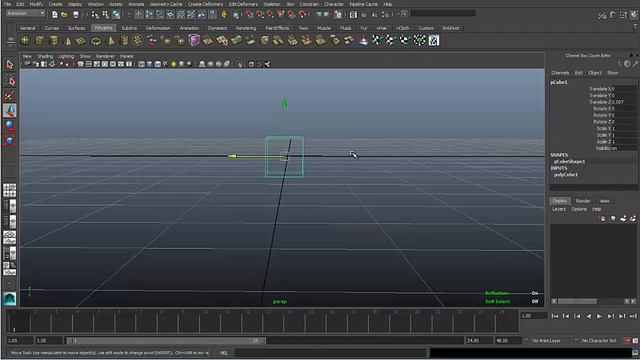Toggle the Channel Box display icon at top right
The width and height of the screenshot is (640, 360).
point(633,15)
